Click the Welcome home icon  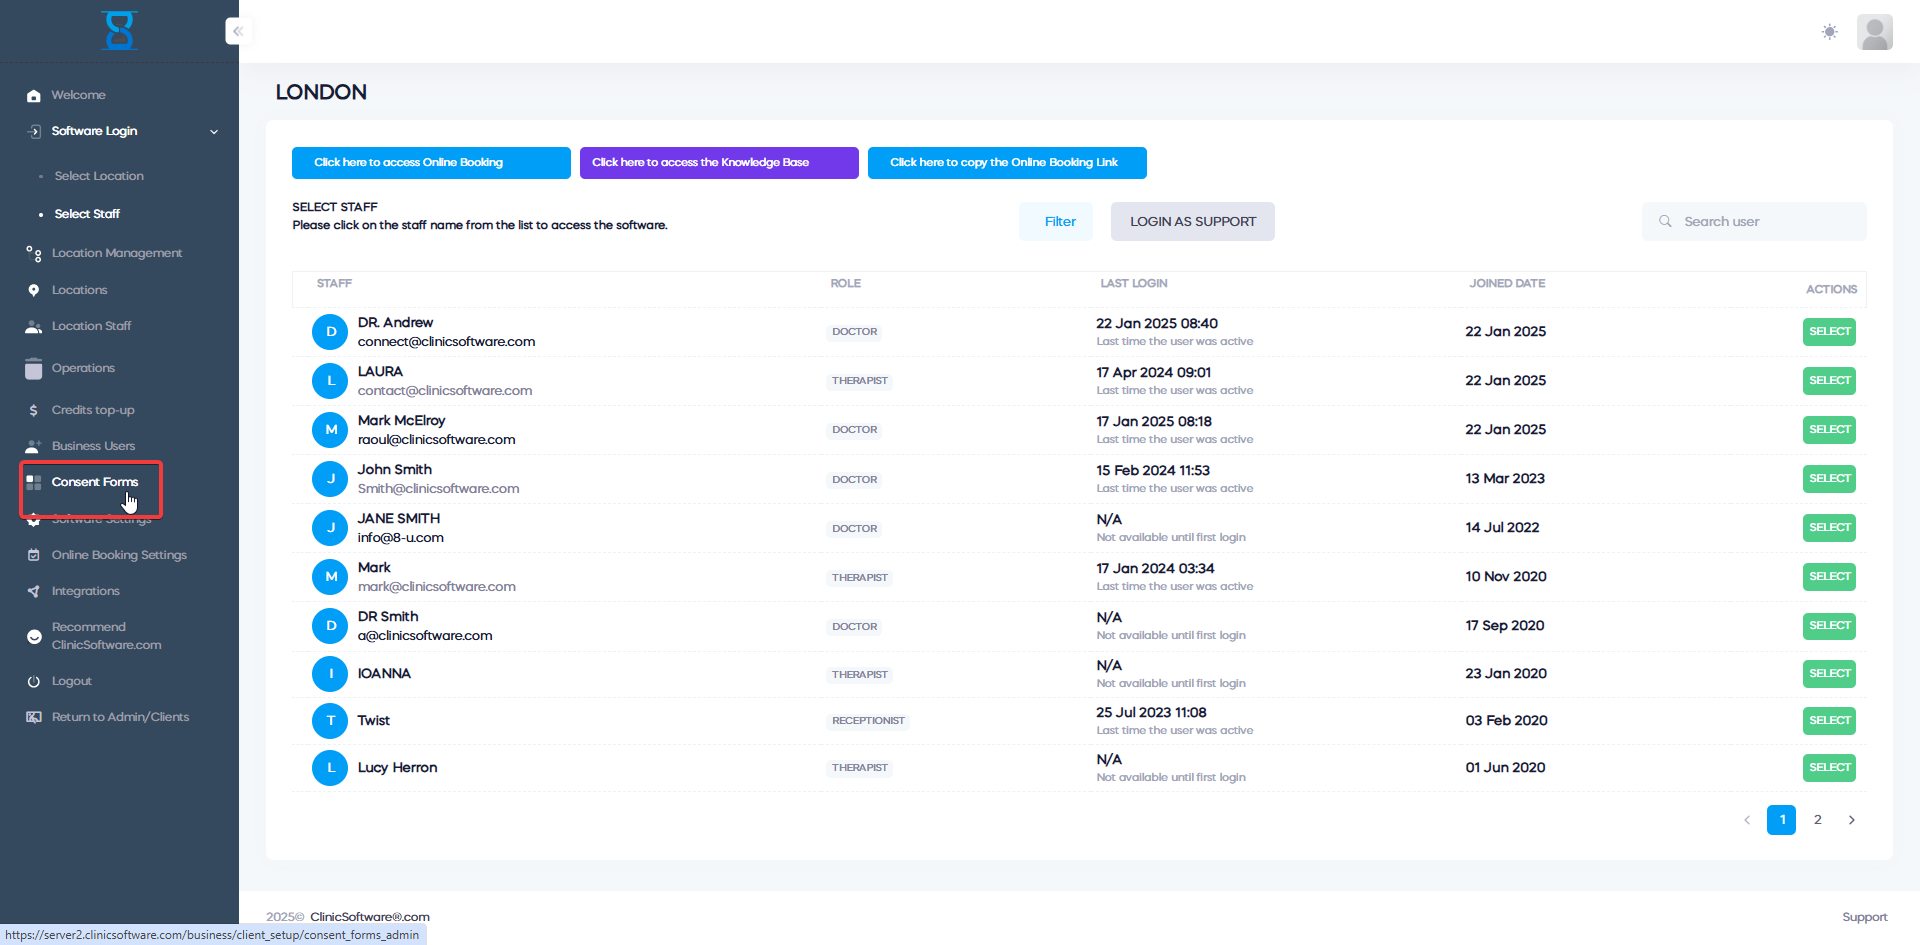click(x=34, y=96)
